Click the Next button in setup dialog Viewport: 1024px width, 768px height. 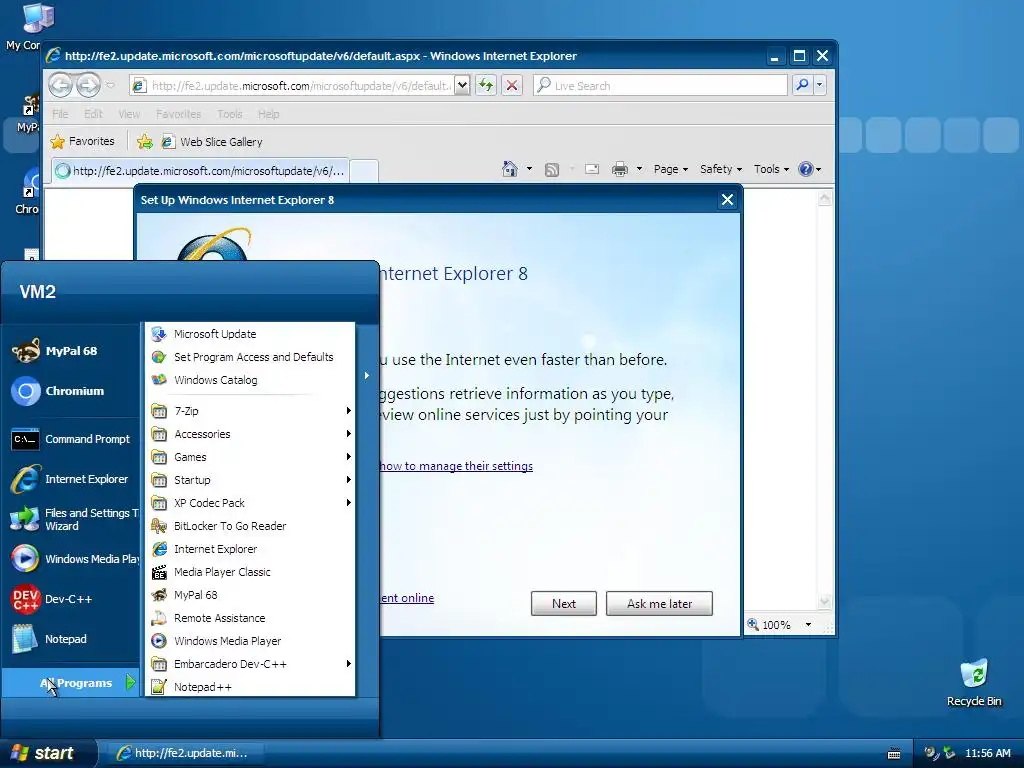coord(564,603)
